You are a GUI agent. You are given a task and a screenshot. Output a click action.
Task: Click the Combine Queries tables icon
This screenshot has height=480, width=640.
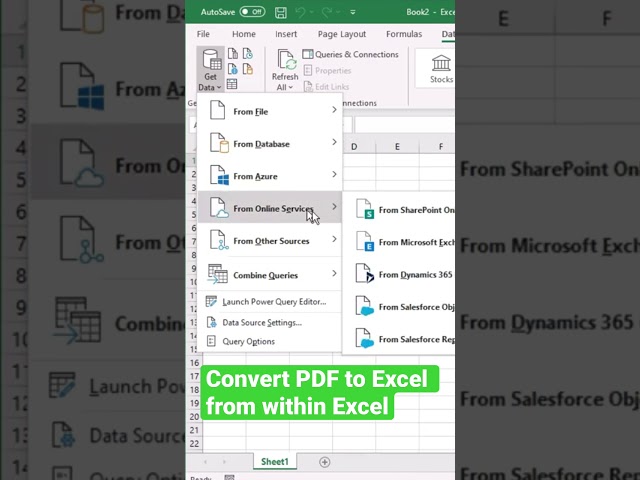click(217, 273)
